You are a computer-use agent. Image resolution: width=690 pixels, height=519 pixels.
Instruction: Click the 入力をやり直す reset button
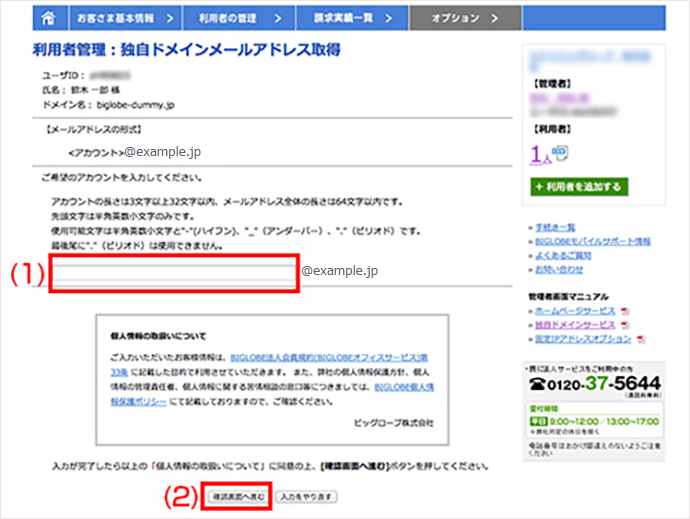point(306,497)
